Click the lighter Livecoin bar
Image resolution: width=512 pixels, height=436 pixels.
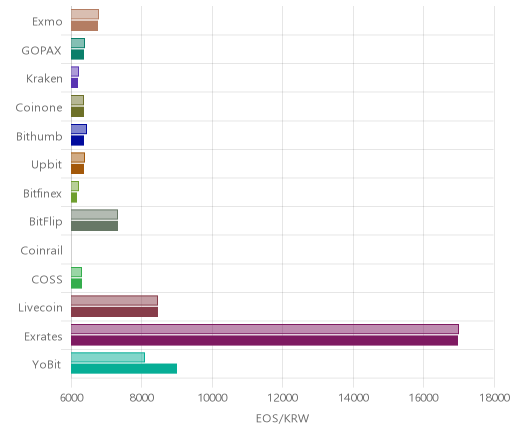click(x=114, y=300)
